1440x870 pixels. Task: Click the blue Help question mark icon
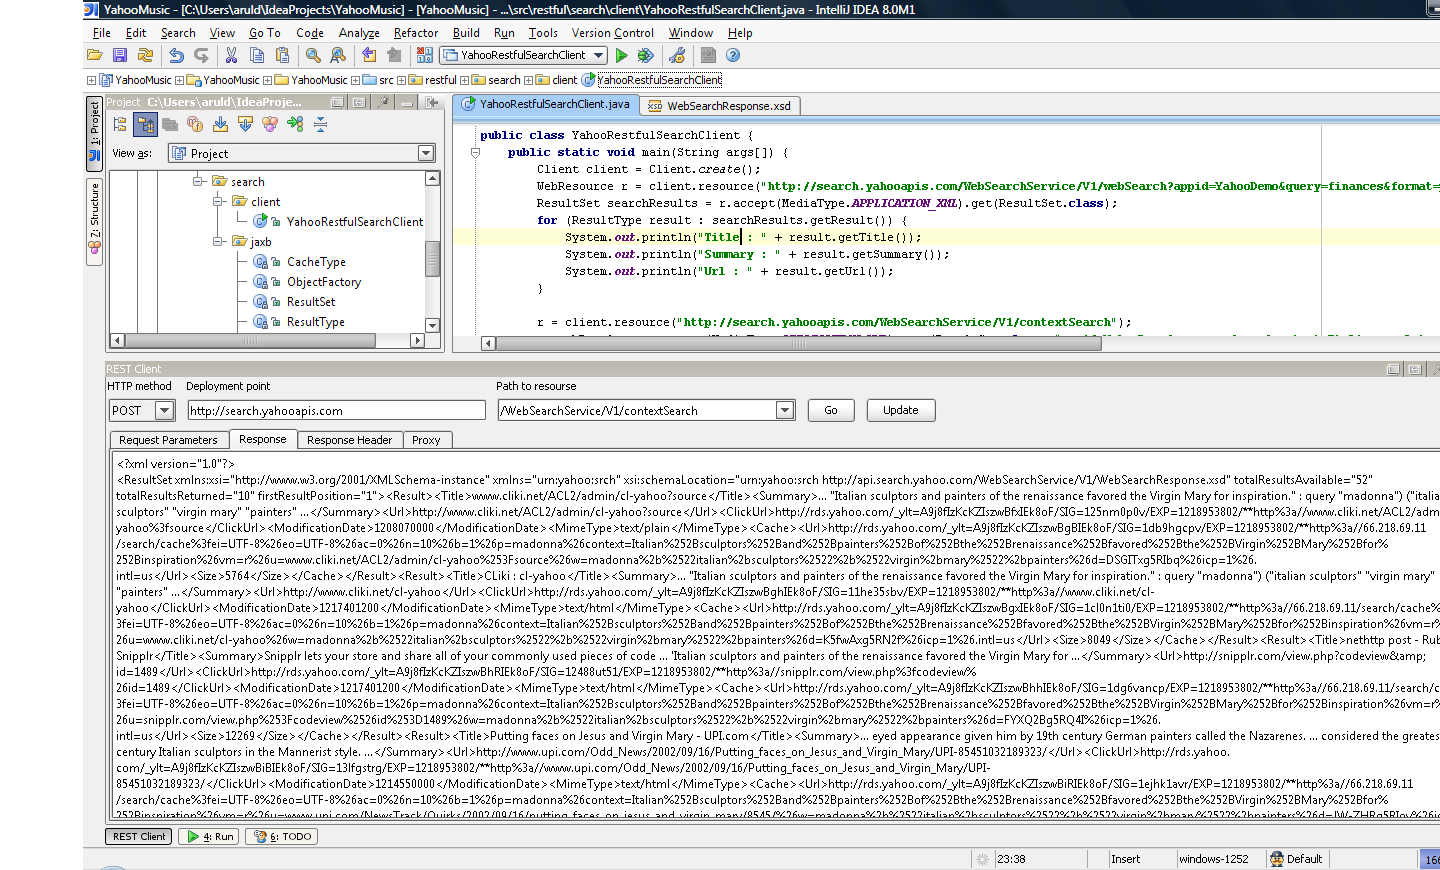click(x=733, y=56)
